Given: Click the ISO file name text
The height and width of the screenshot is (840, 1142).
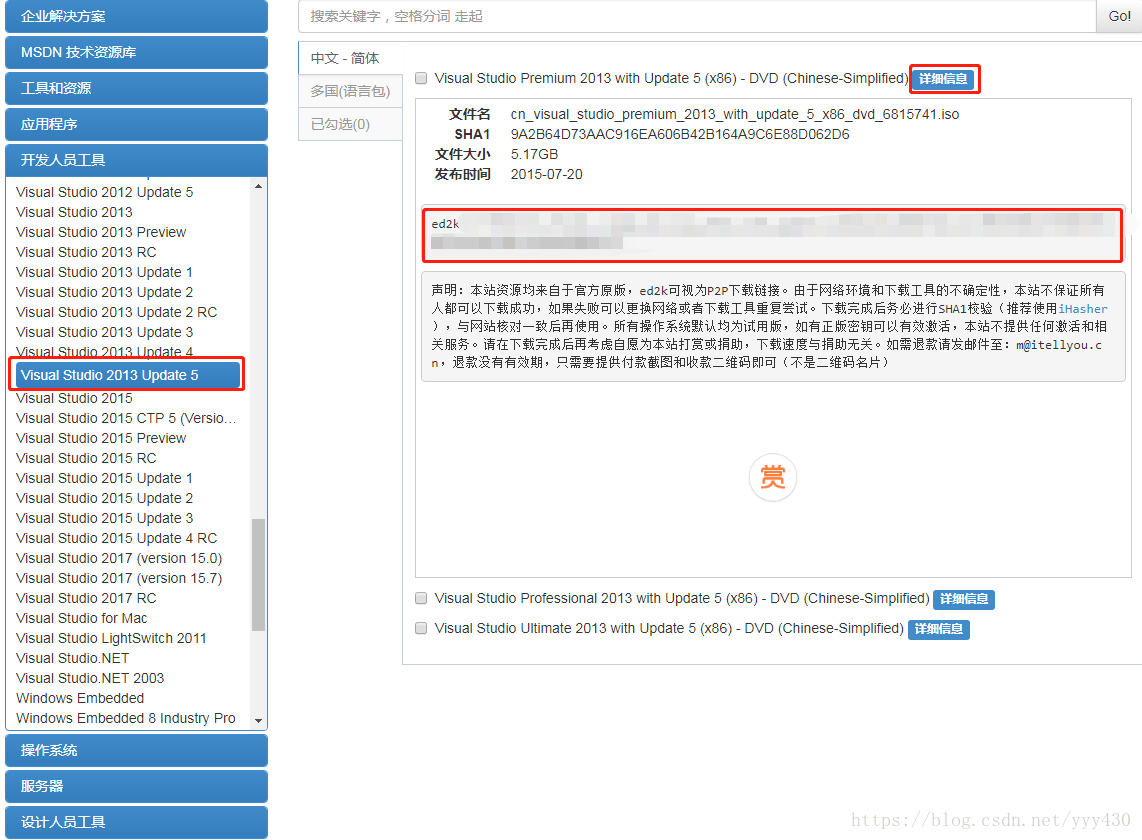Looking at the screenshot, I should [x=735, y=114].
